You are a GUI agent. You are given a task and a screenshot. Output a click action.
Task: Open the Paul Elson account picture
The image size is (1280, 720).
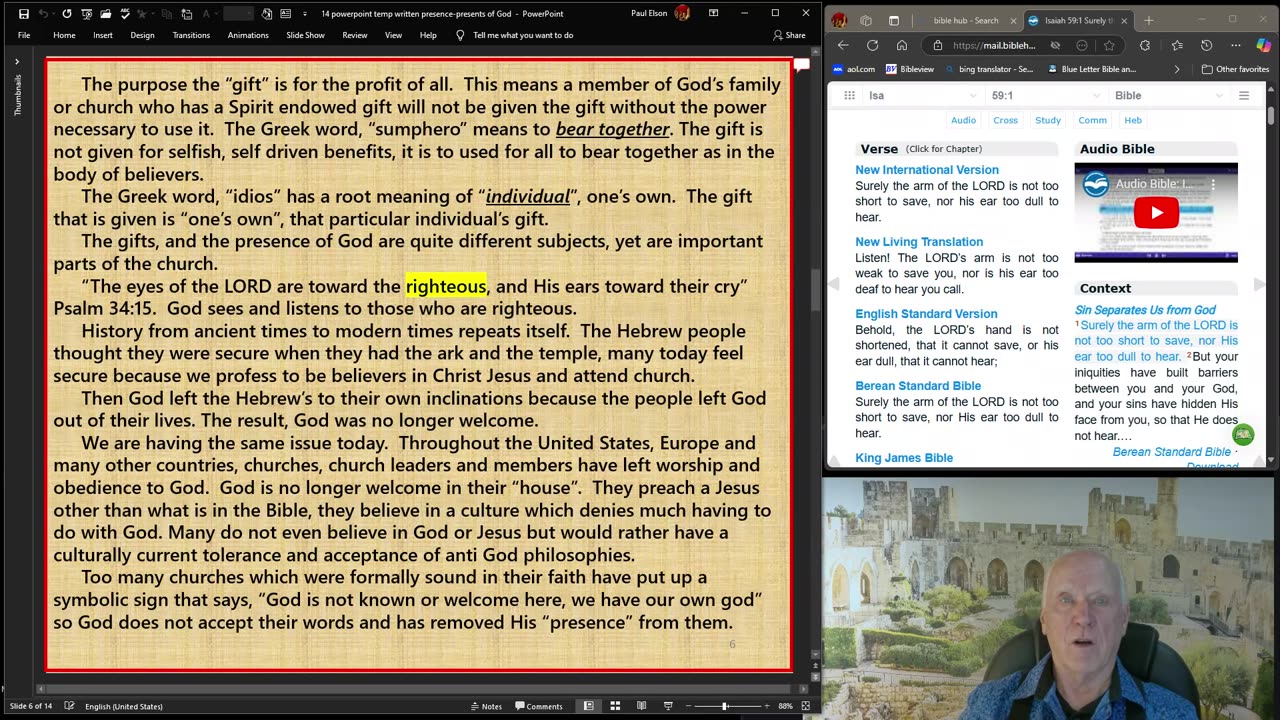click(x=682, y=13)
